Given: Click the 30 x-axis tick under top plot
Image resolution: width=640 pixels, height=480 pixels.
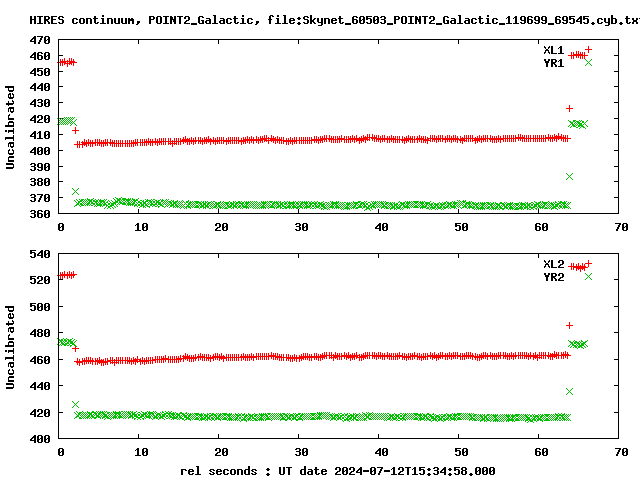Looking at the screenshot, I should [x=301, y=227].
